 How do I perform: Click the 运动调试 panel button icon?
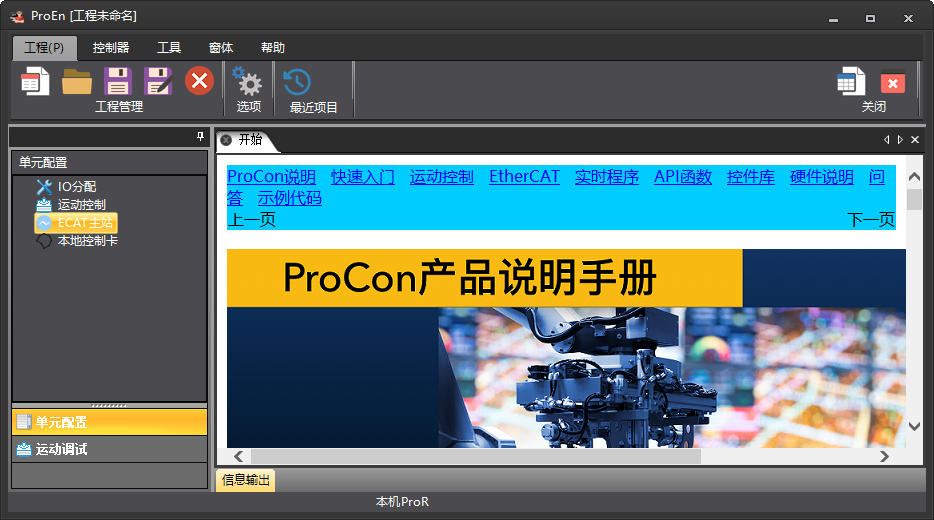tap(24, 449)
